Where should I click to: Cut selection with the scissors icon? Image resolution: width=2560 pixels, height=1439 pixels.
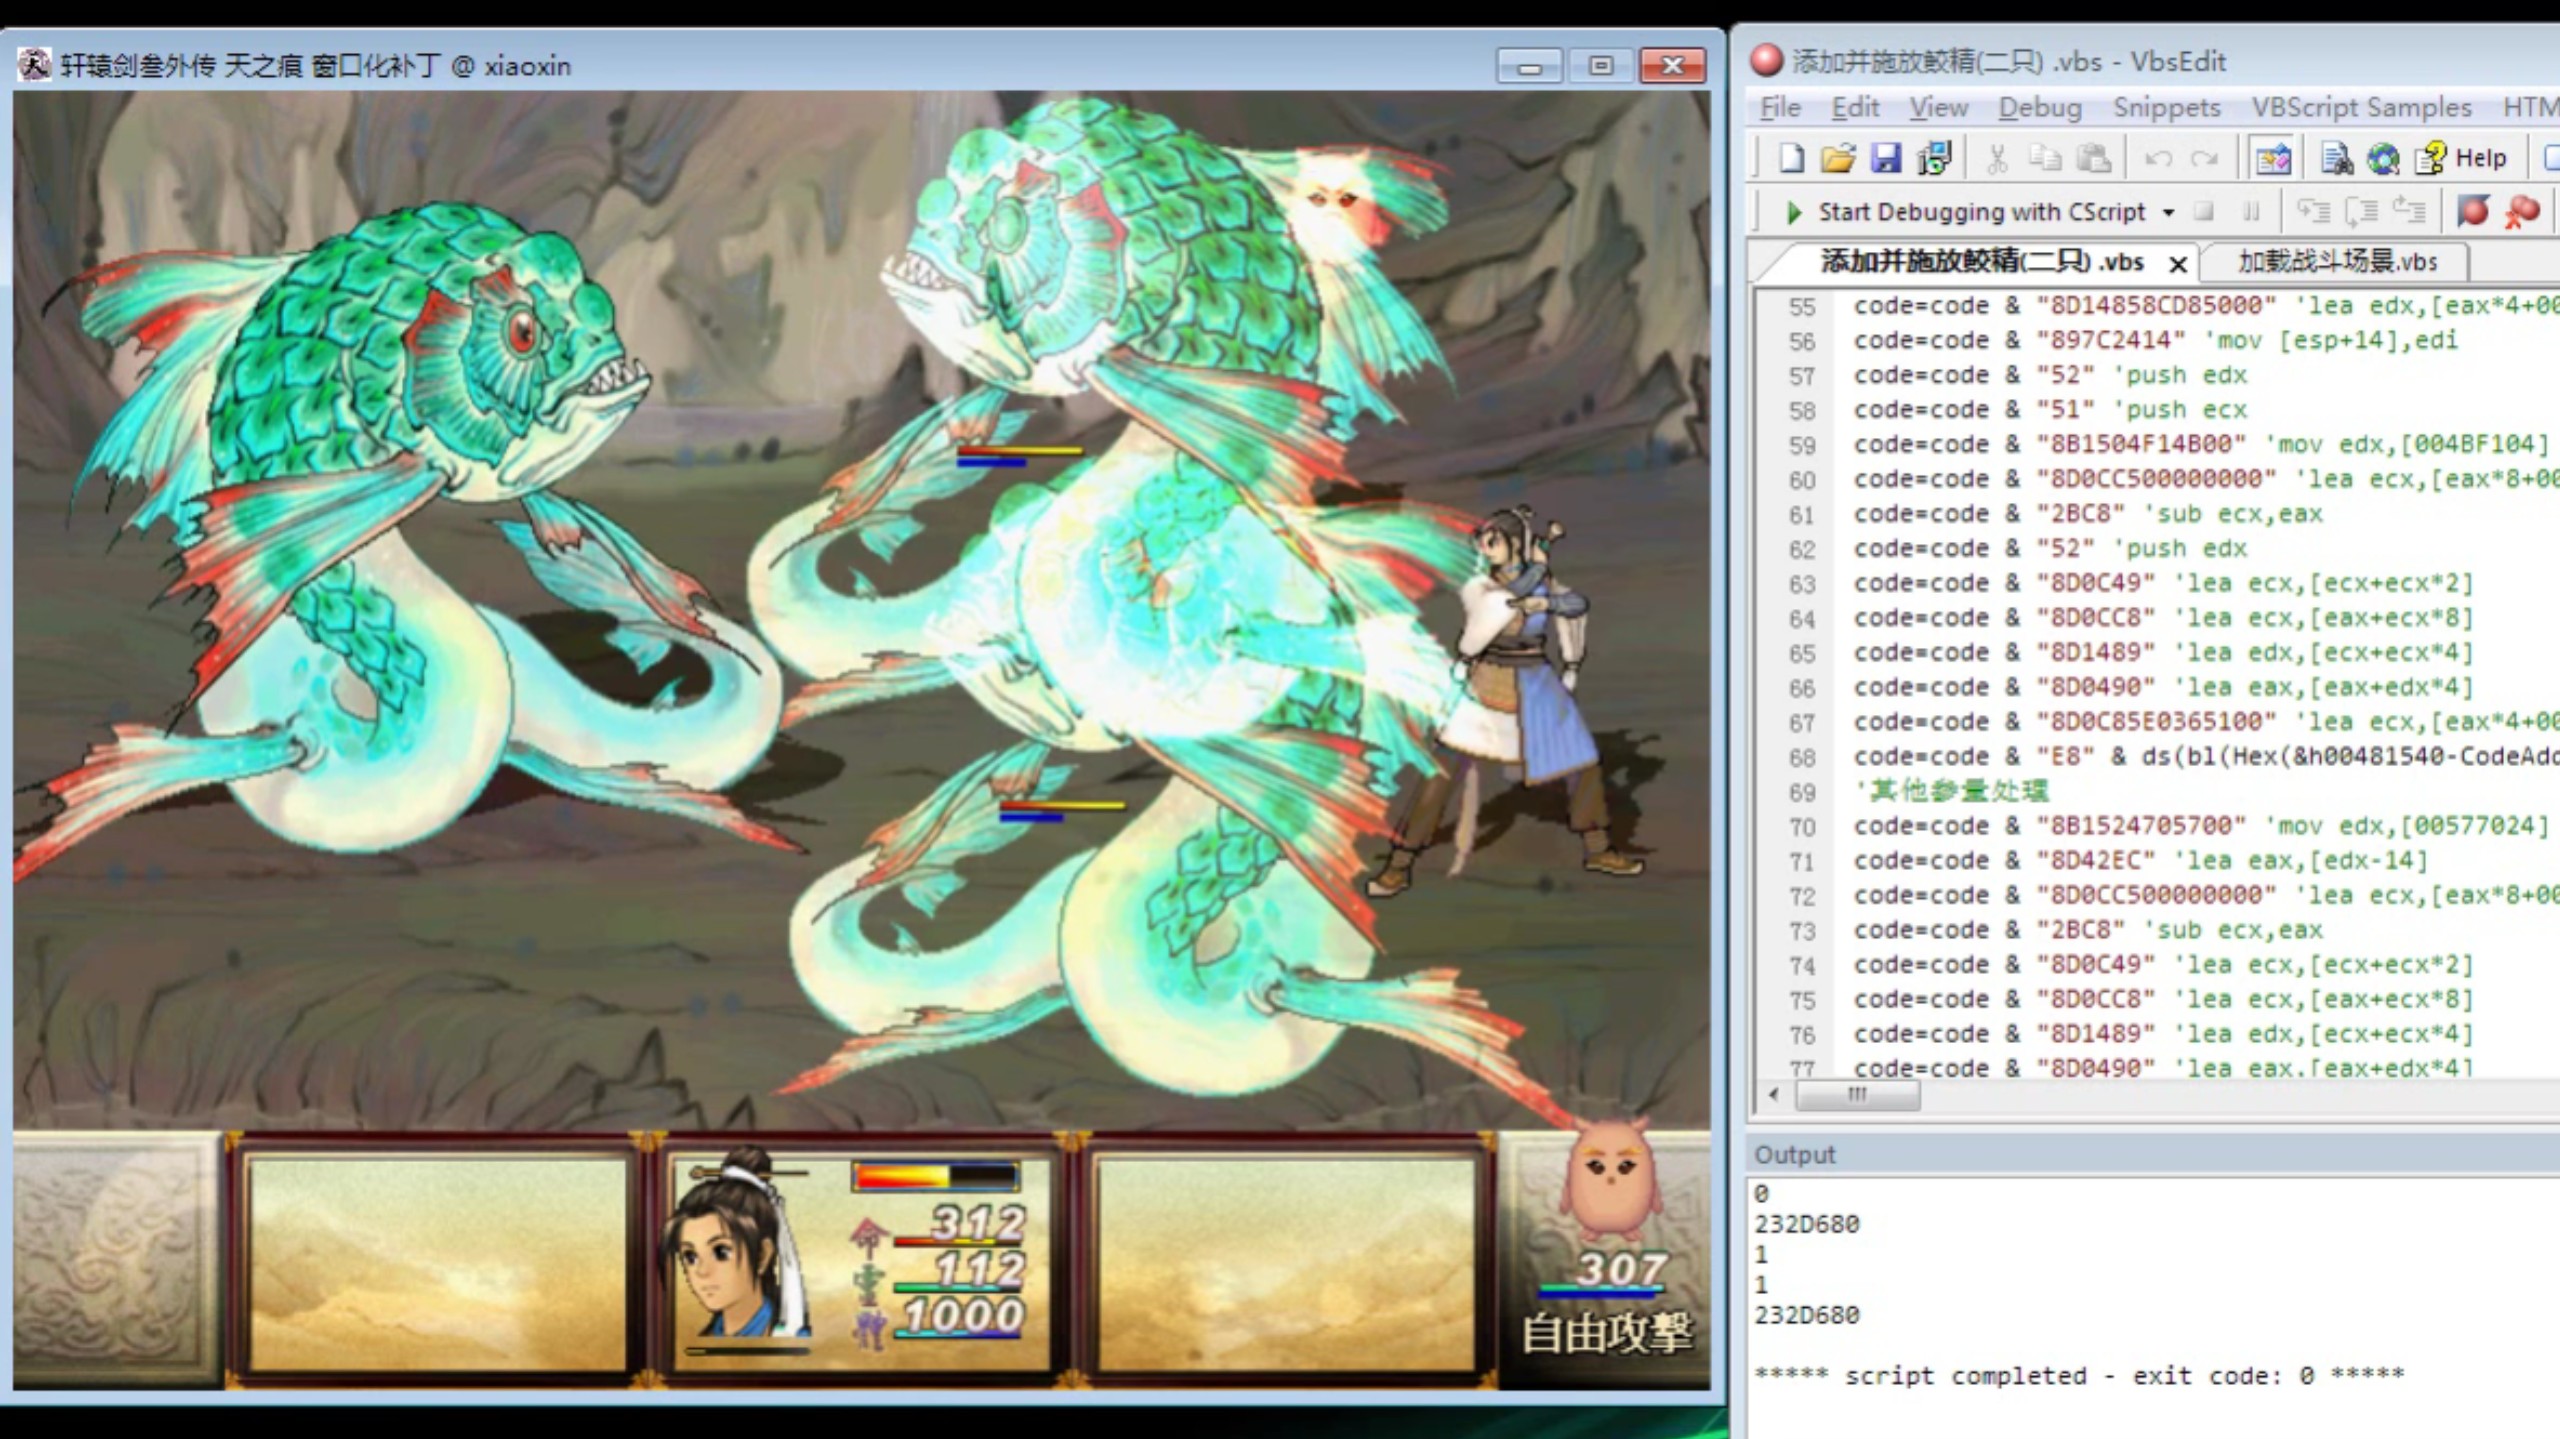pos(1997,158)
